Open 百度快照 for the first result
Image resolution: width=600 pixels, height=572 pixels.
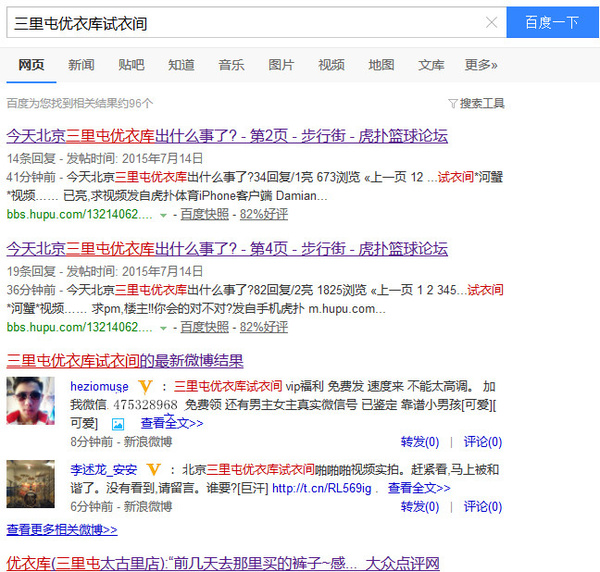pos(204,214)
